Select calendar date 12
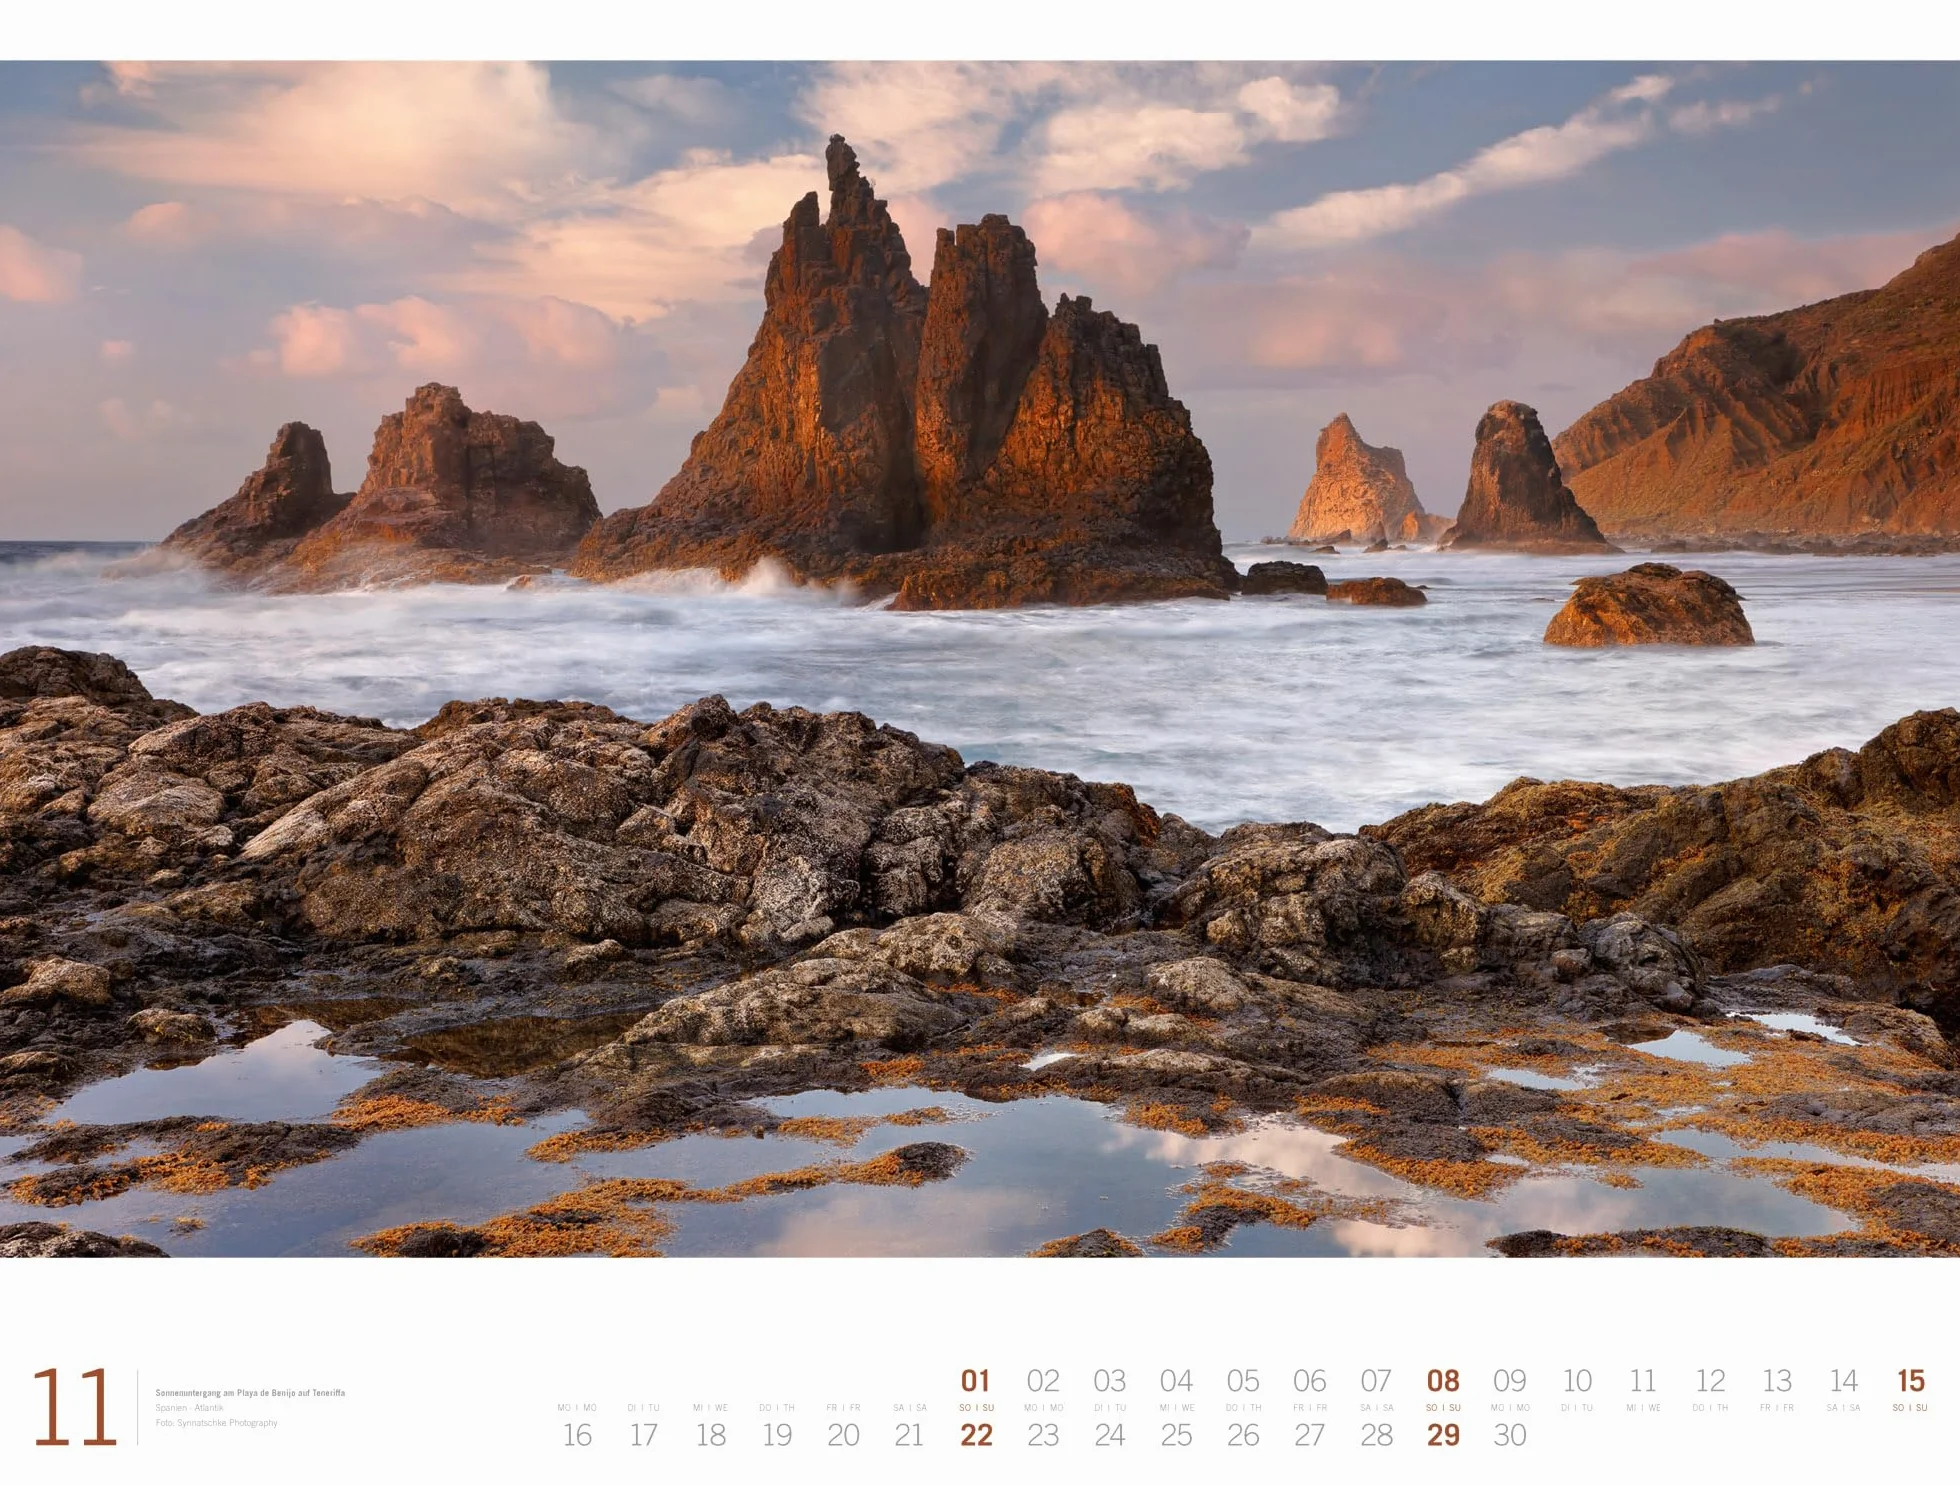Screen dimensions: 1960x1485 coord(1710,1381)
